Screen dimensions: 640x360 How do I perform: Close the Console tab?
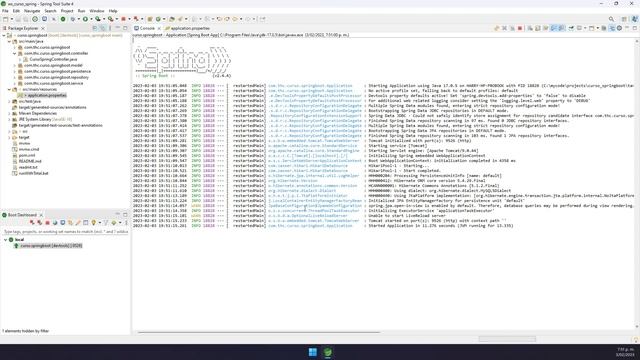click(159, 28)
